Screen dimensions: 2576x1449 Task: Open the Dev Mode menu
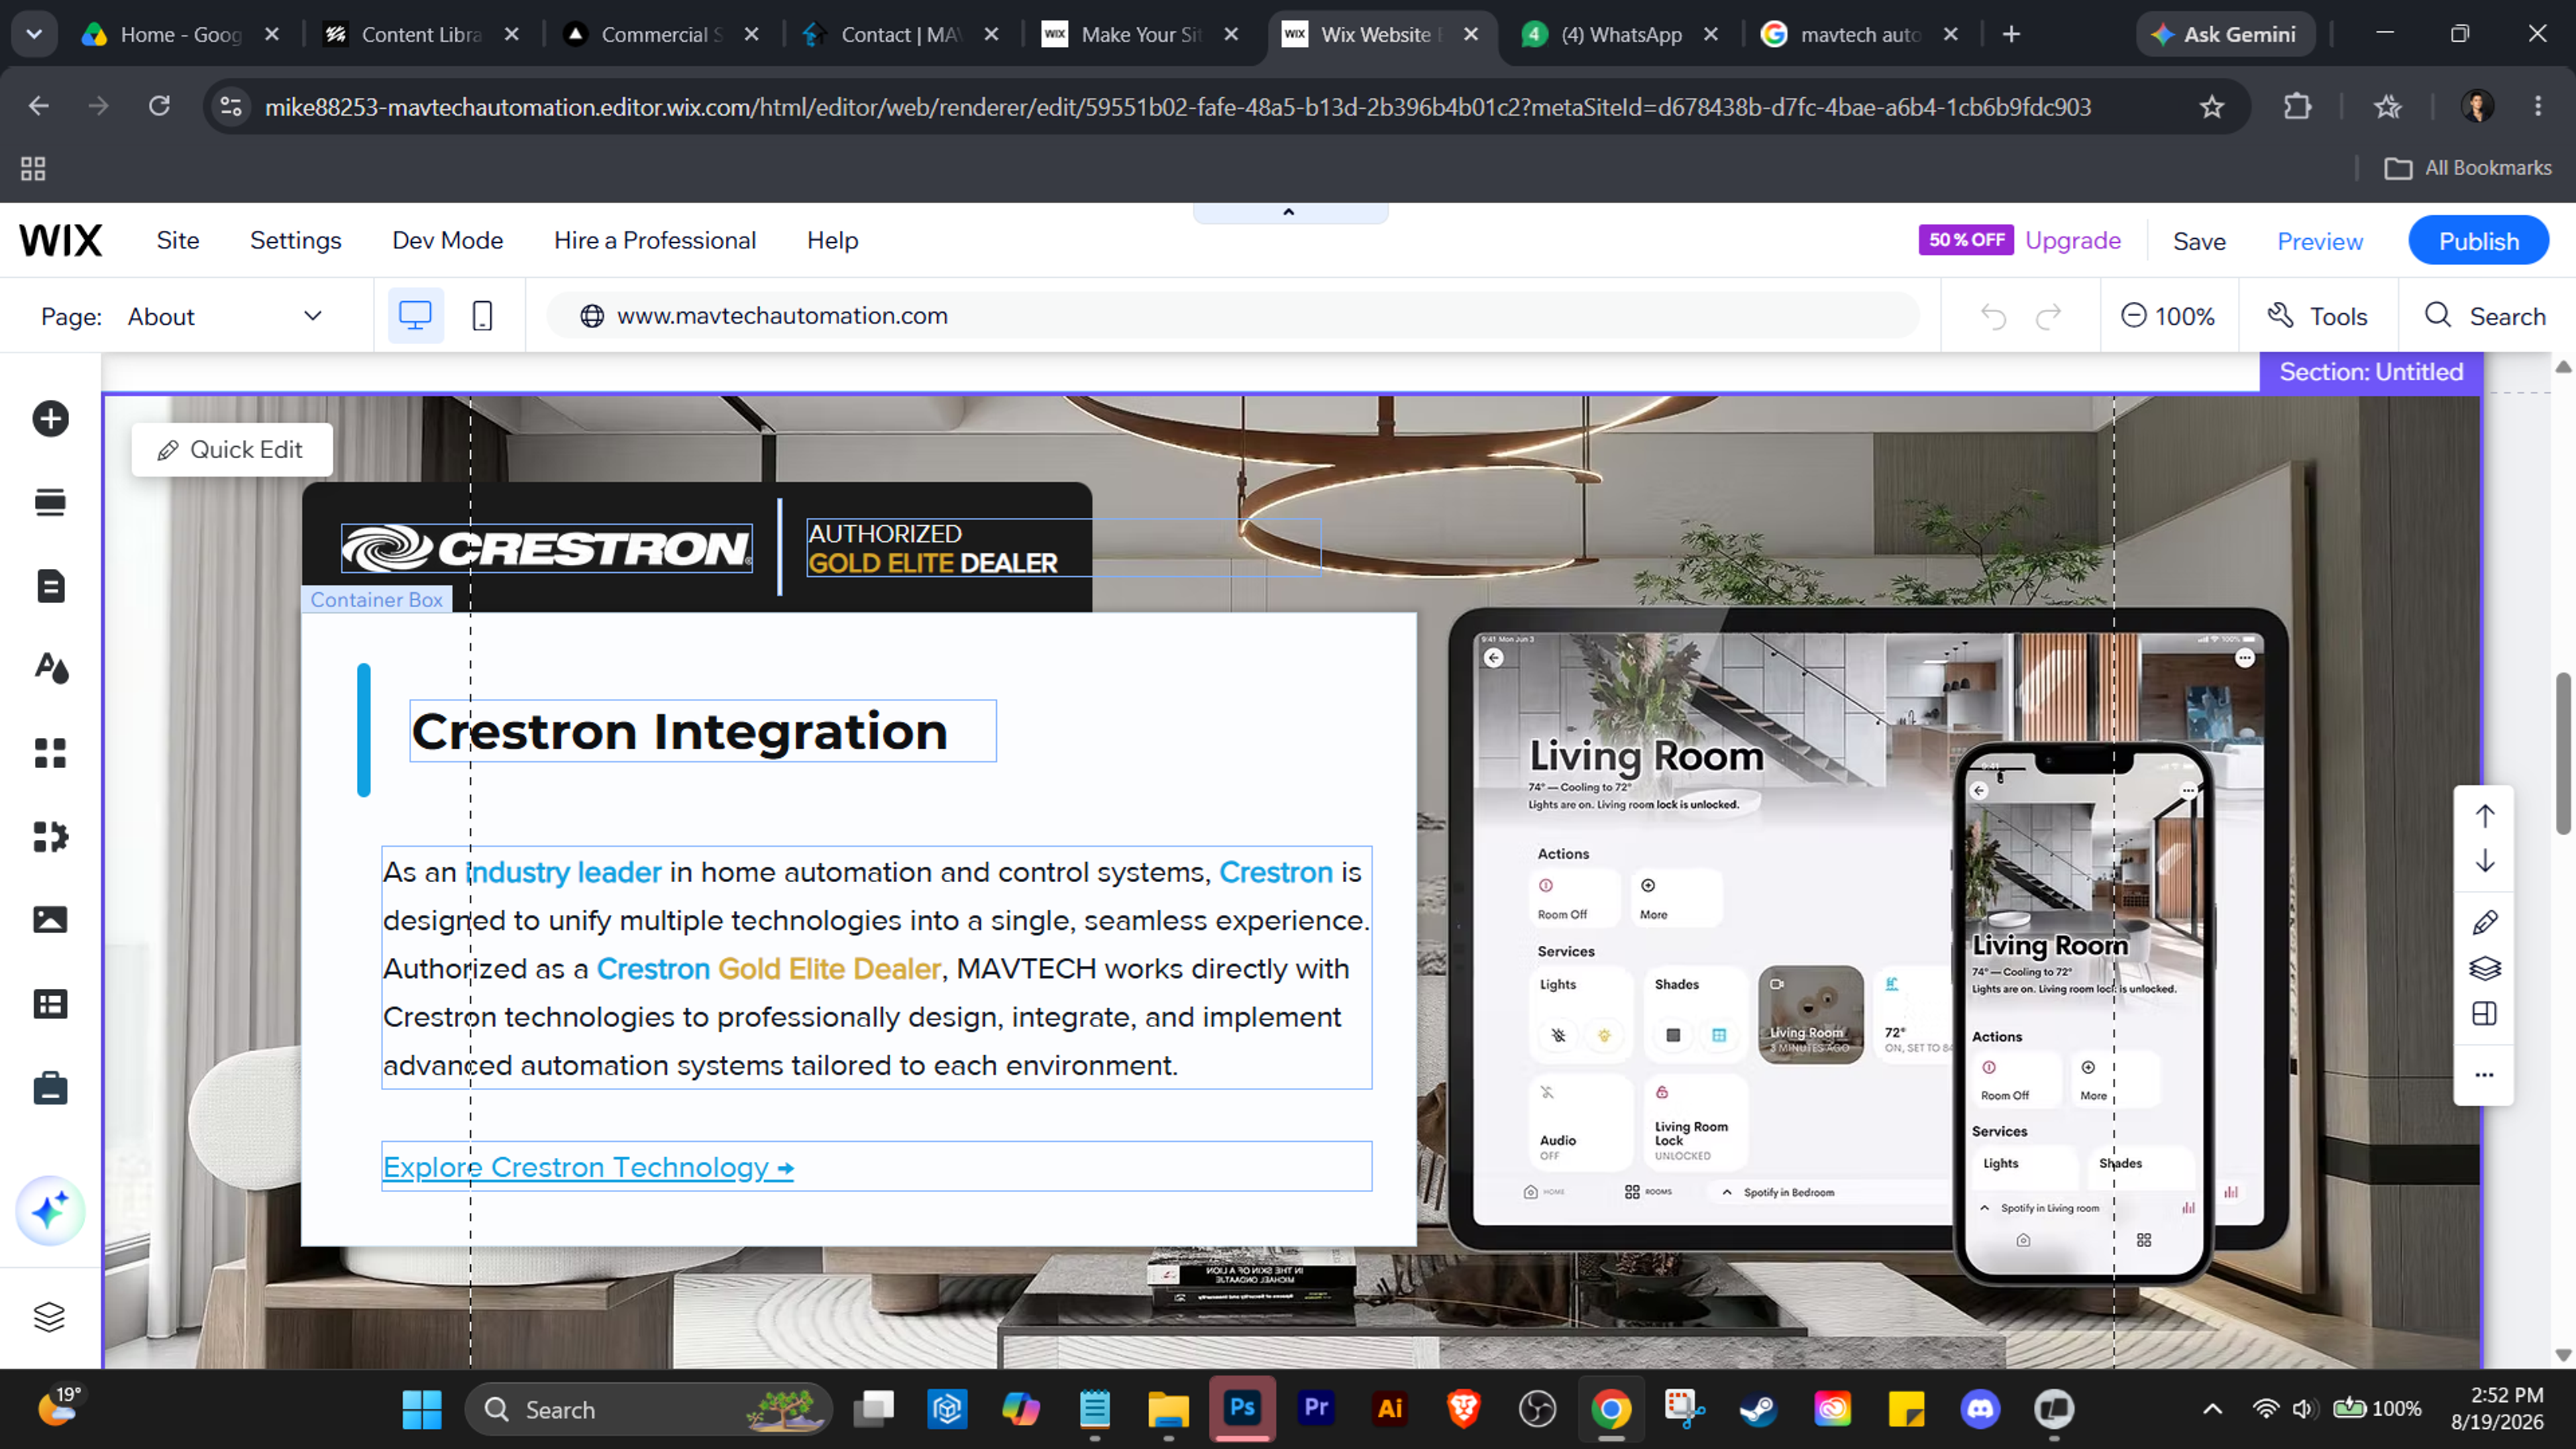pyautogui.click(x=447, y=240)
